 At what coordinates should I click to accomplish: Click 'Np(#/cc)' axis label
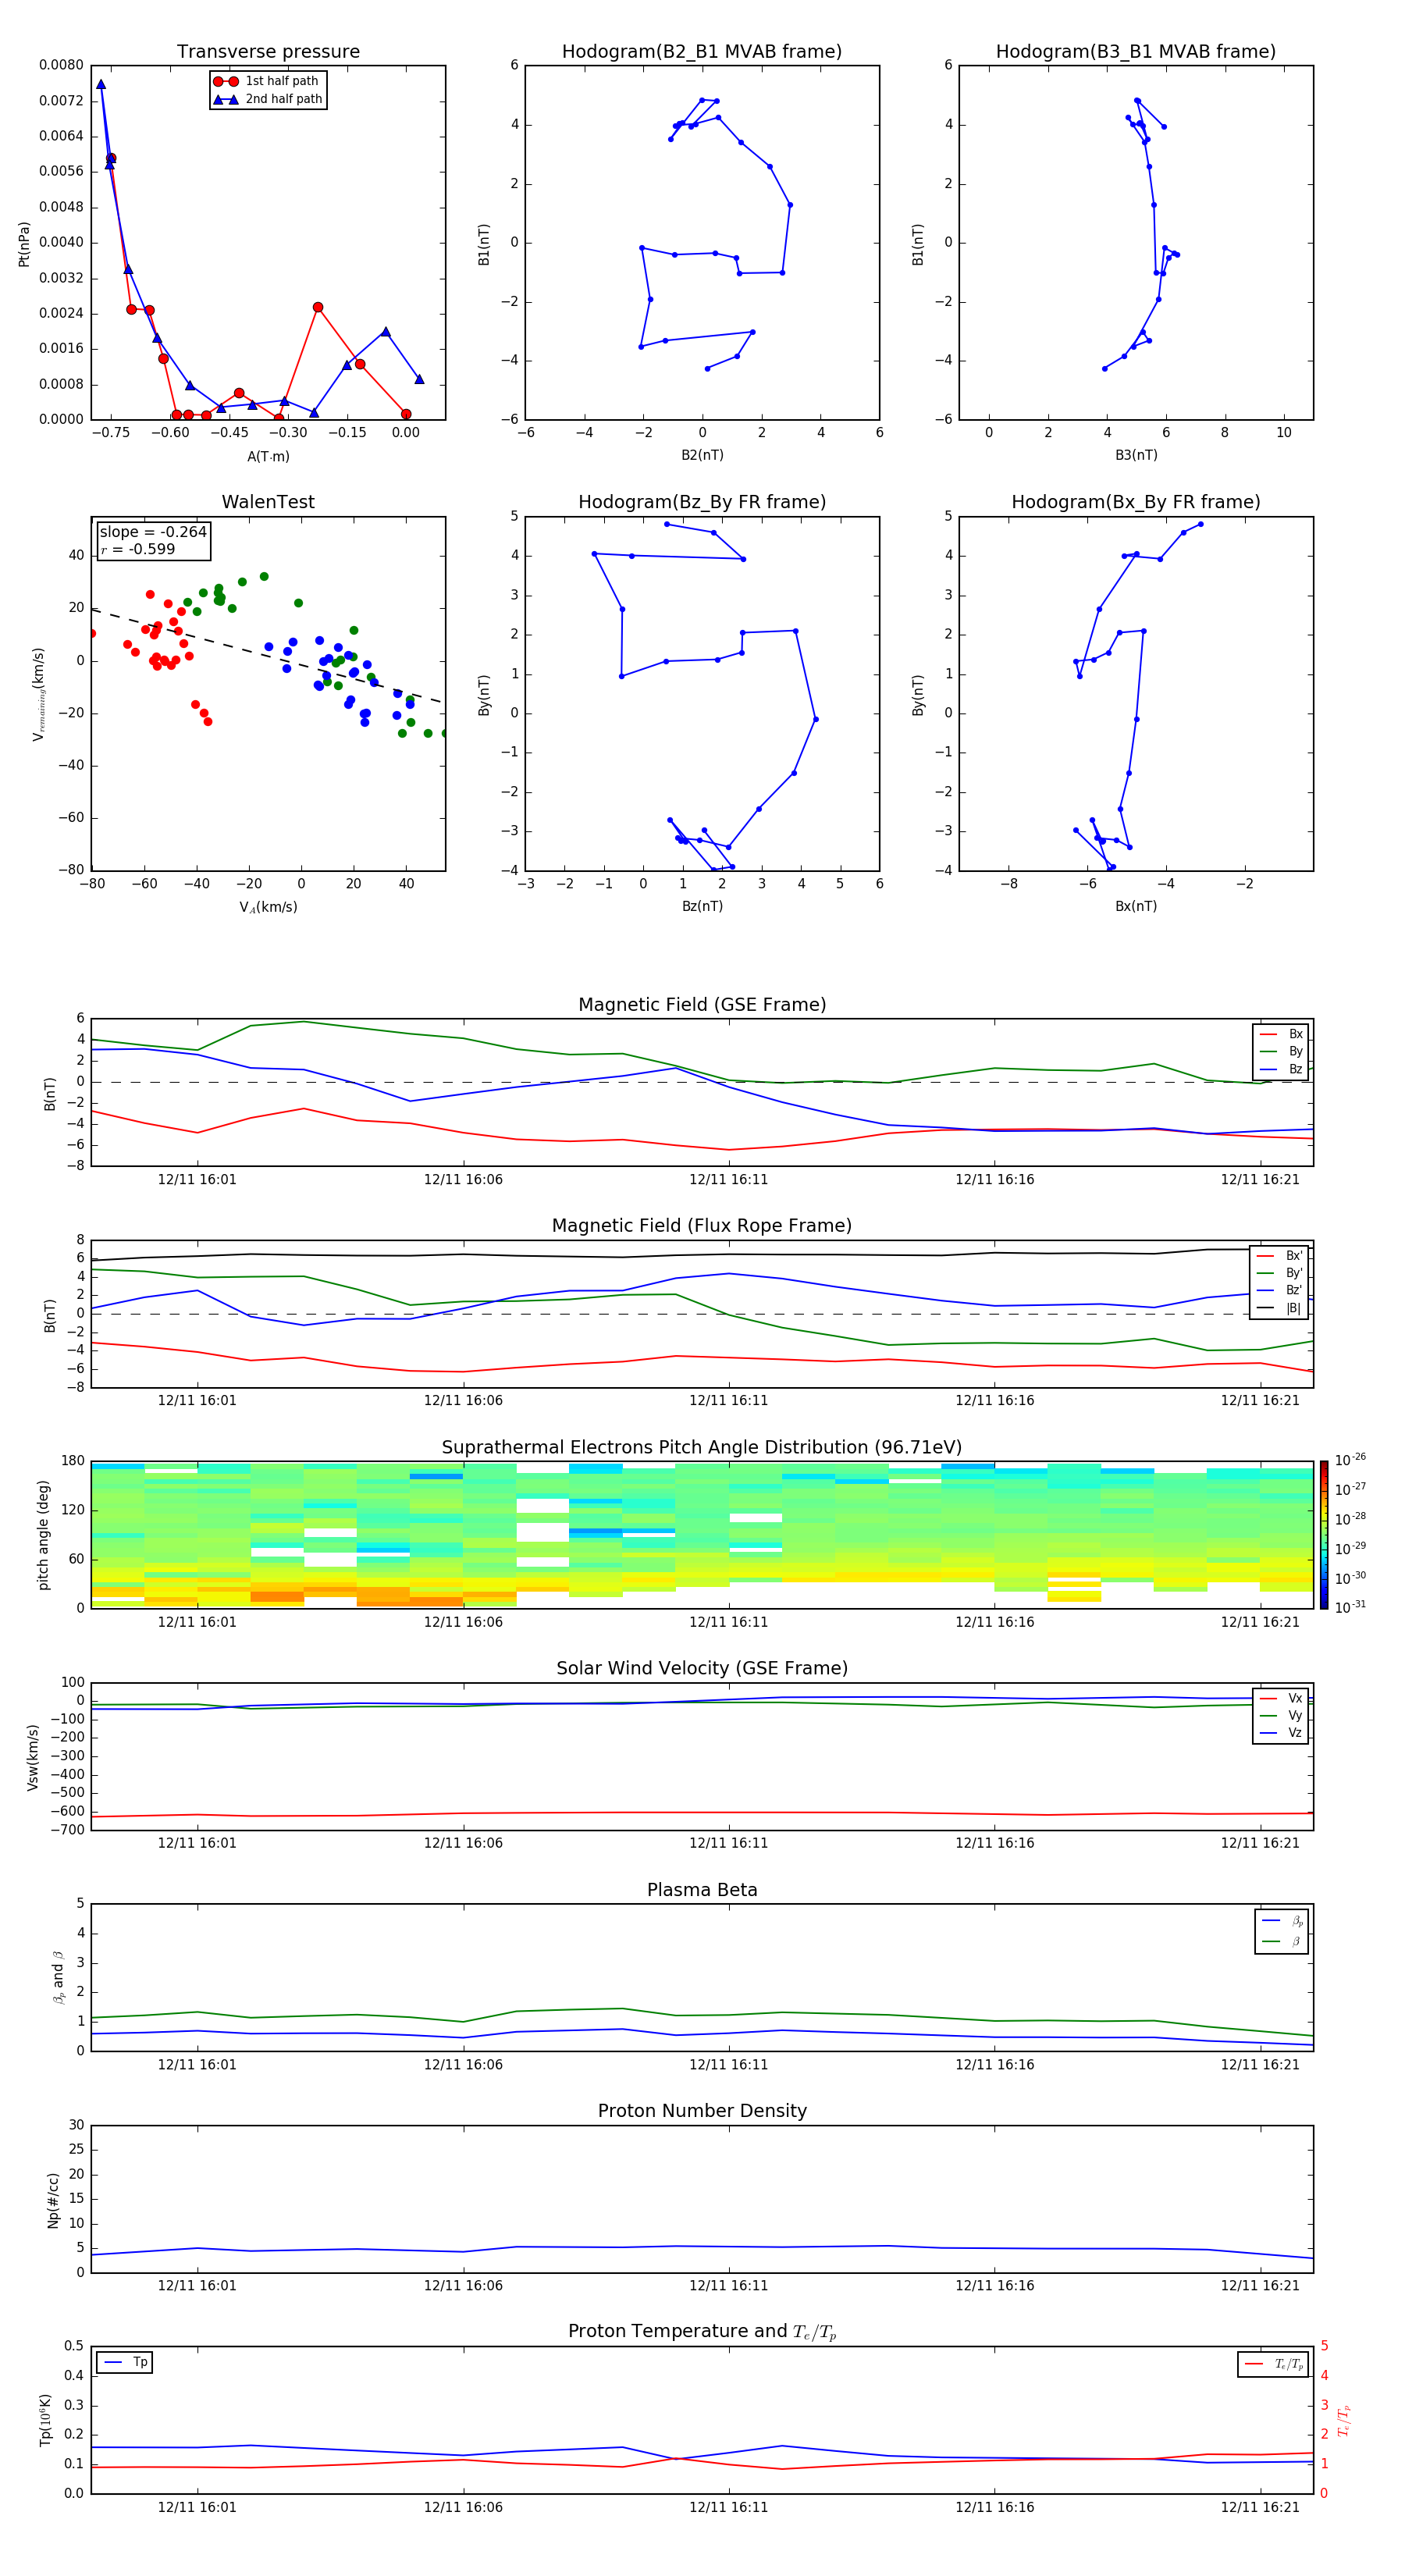point(53,2200)
